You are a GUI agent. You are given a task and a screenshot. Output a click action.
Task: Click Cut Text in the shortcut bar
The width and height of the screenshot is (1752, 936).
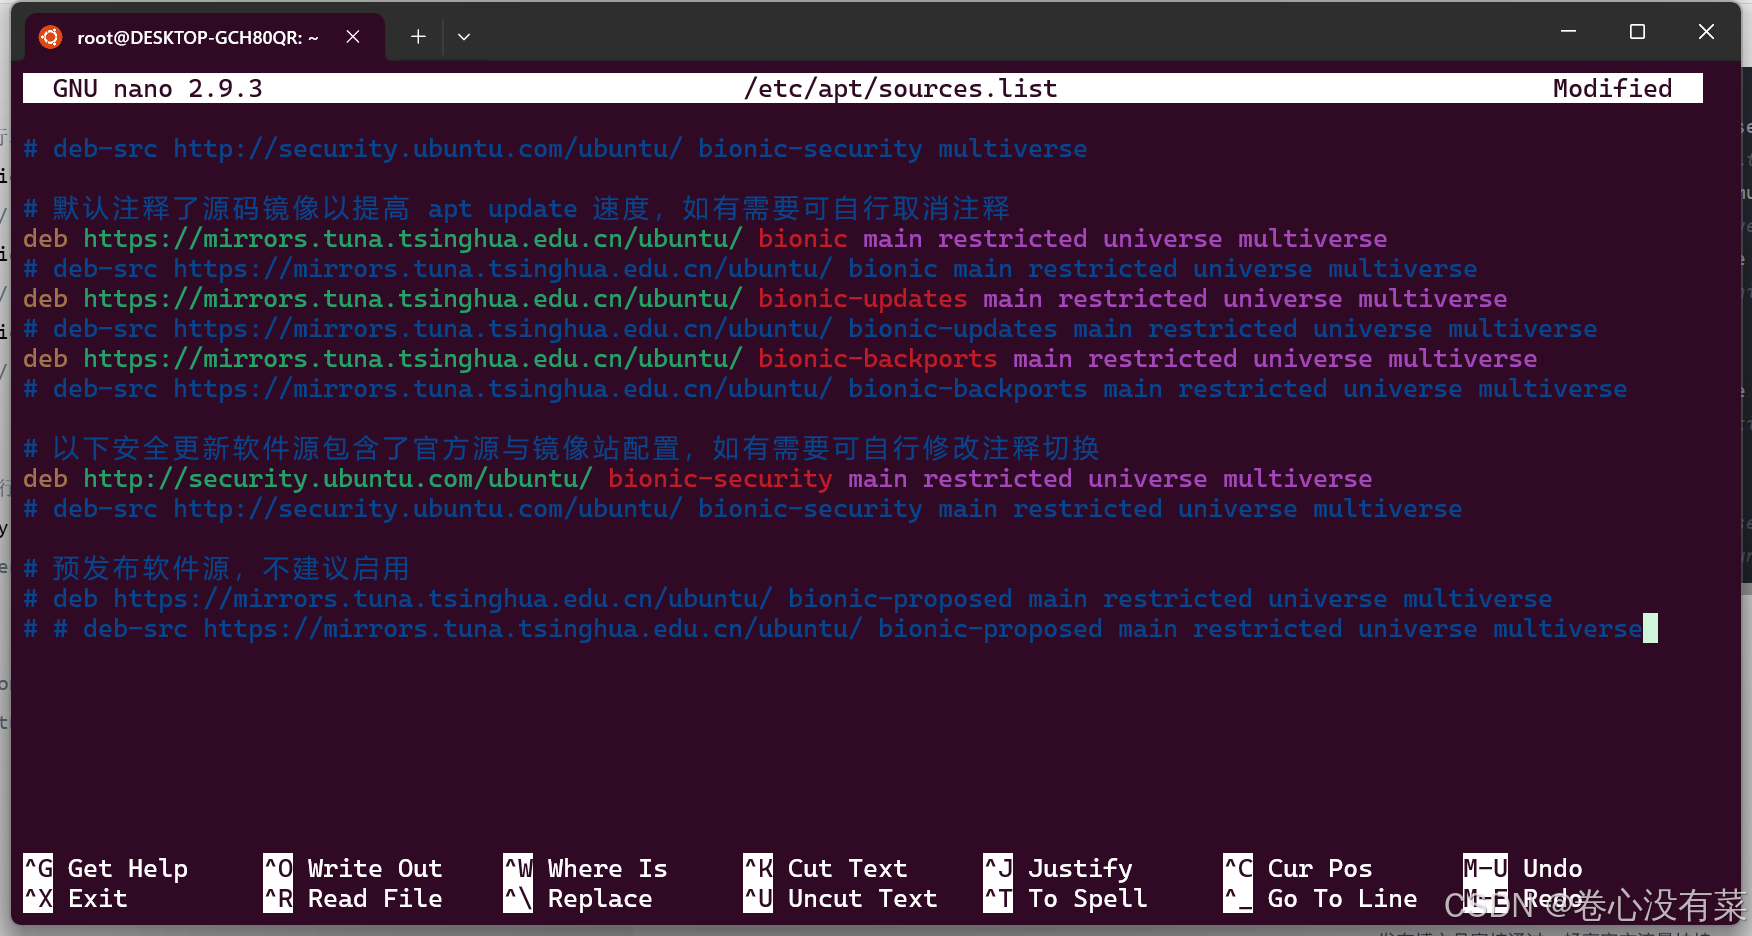pos(827,868)
